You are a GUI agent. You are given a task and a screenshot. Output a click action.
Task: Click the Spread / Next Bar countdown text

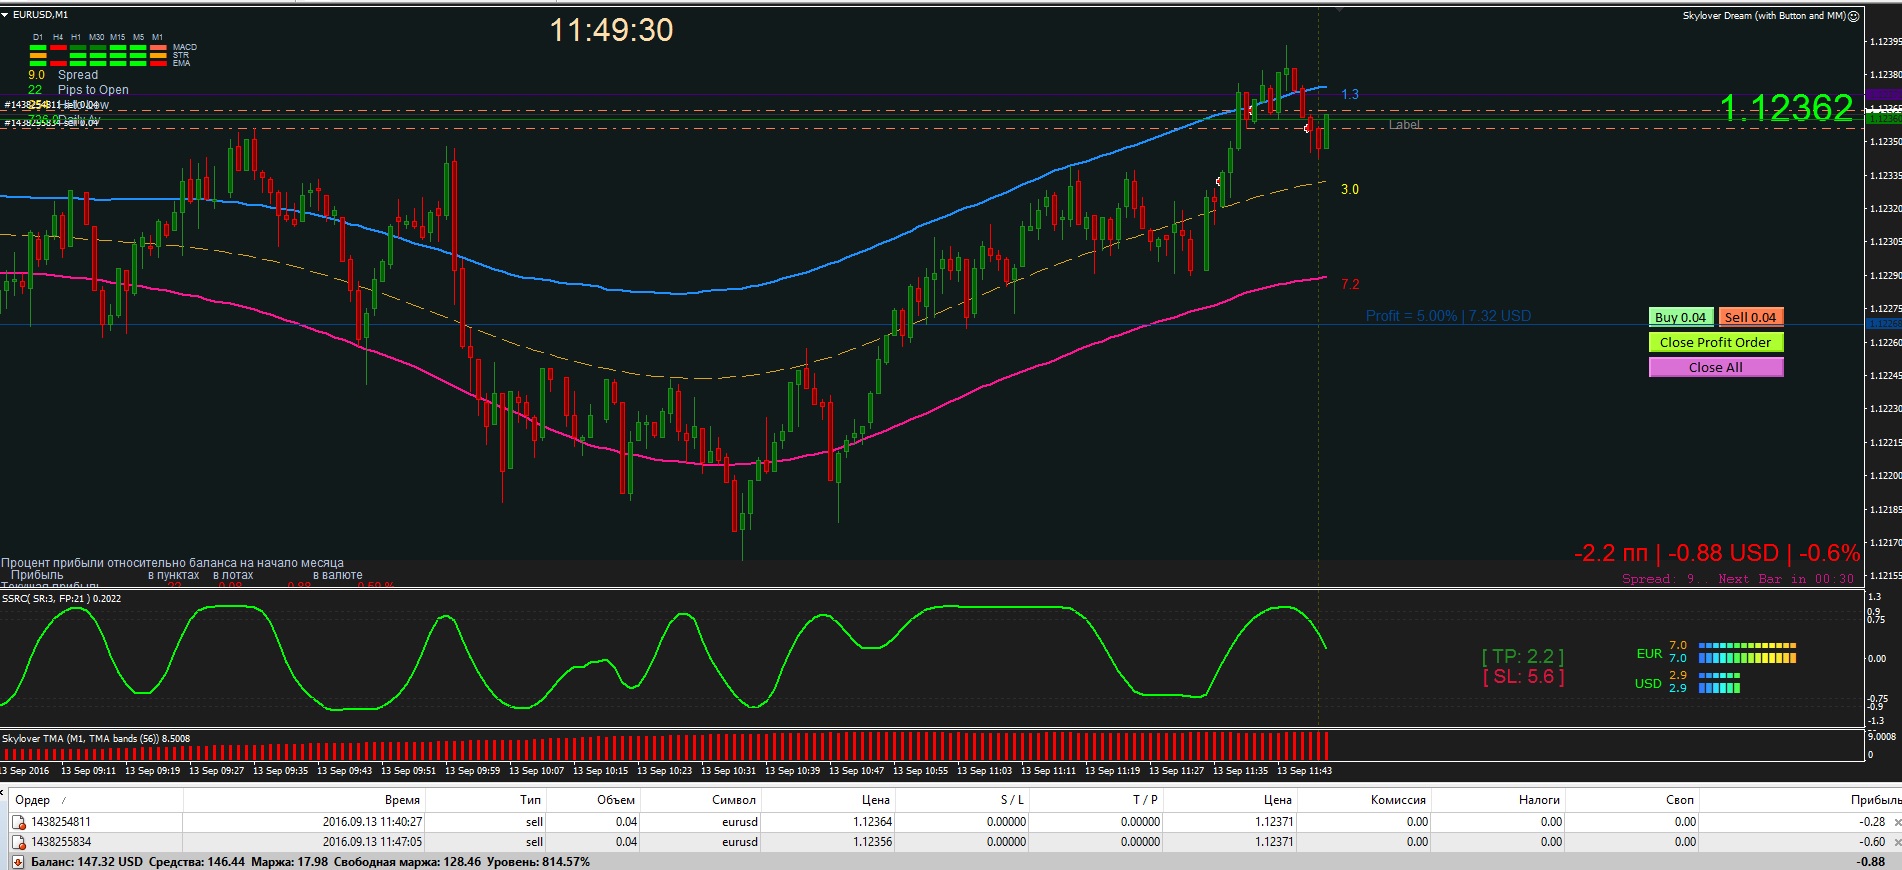[1738, 579]
